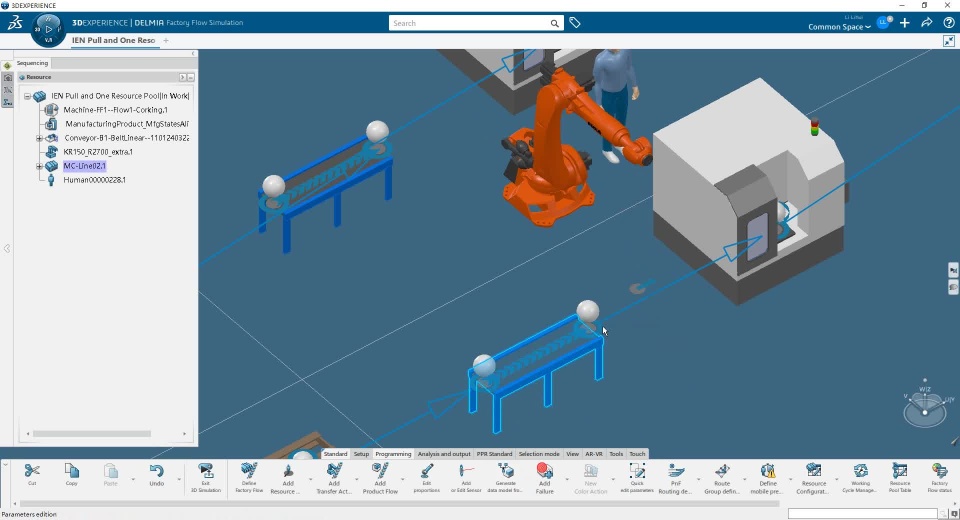Switch to the Setup tab
The width and height of the screenshot is (960, 520).
coord(361,454)
